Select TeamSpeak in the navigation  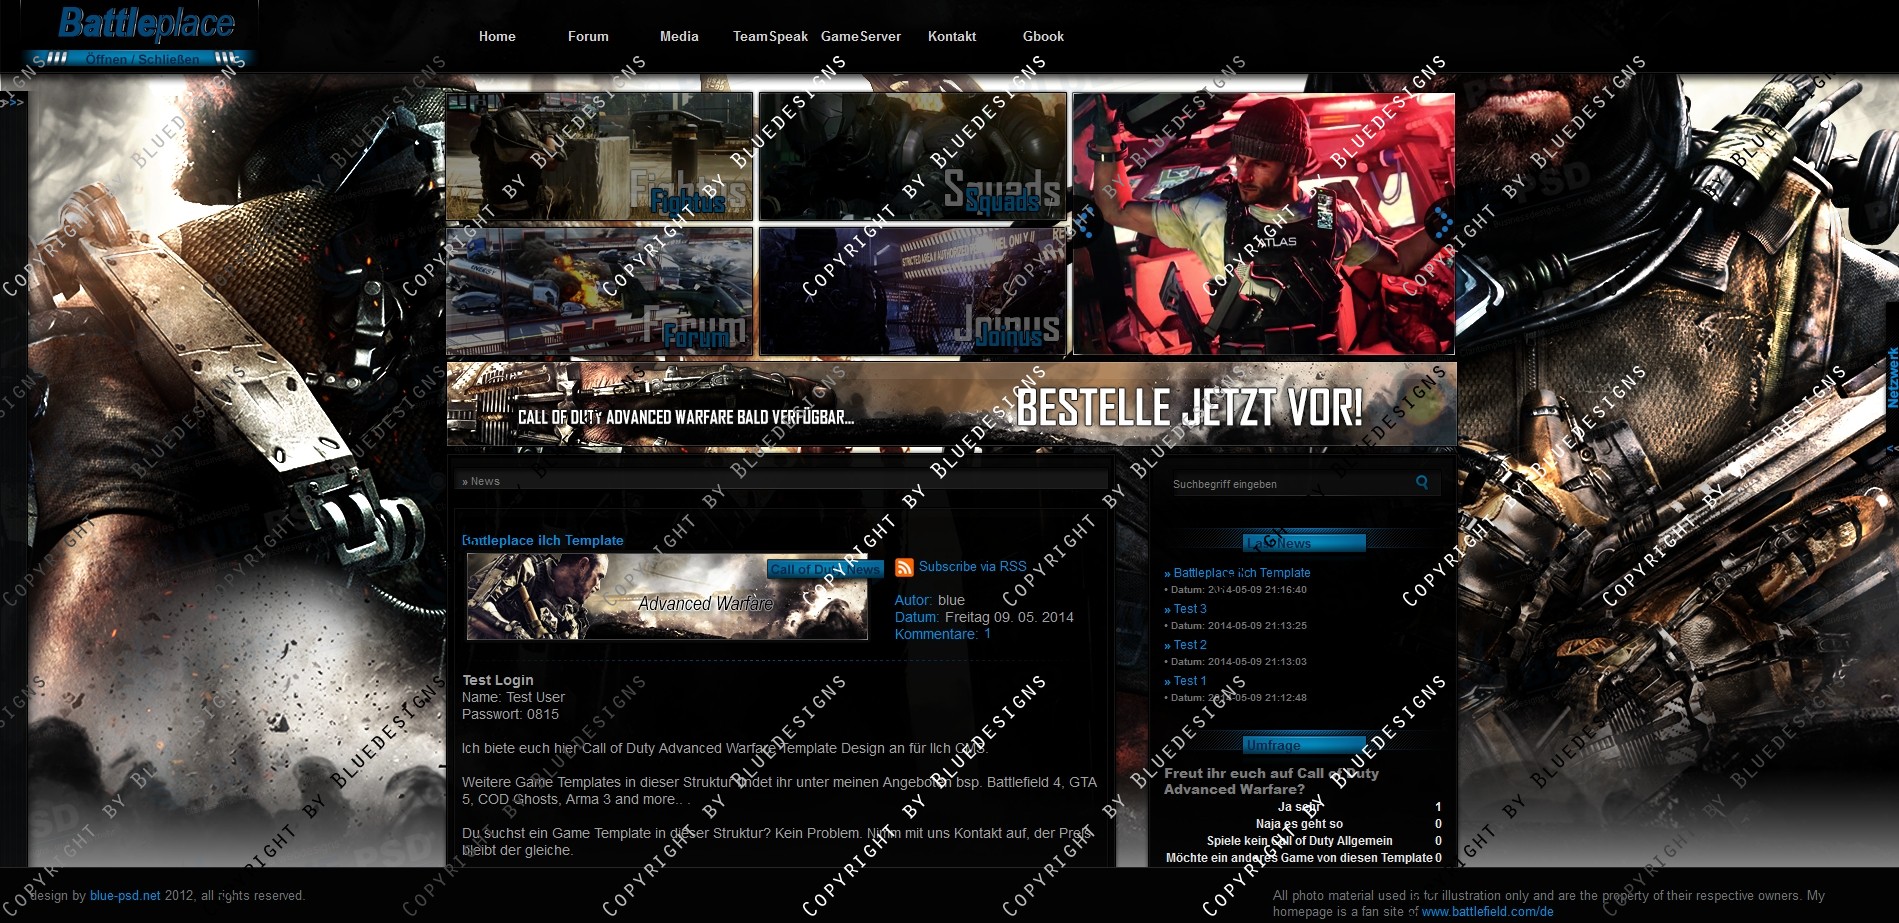[770, 36]
